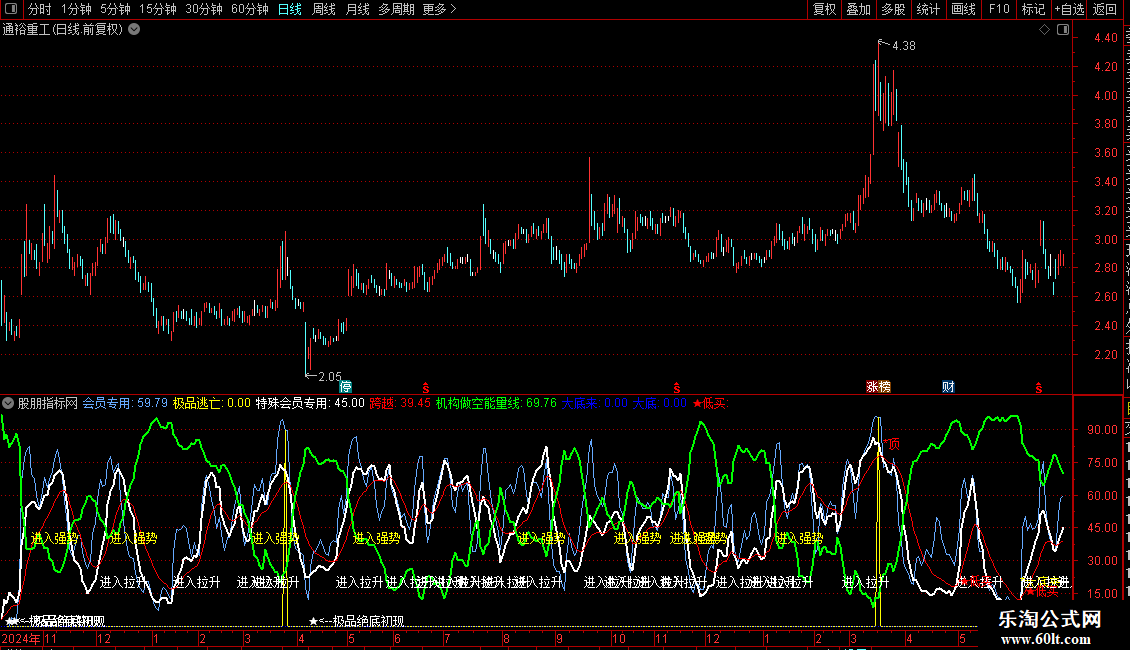This screenshot has width=1130, height=650.
Task: Click the ★低买 indicator label in header
Action: click(x=710, y=404)
